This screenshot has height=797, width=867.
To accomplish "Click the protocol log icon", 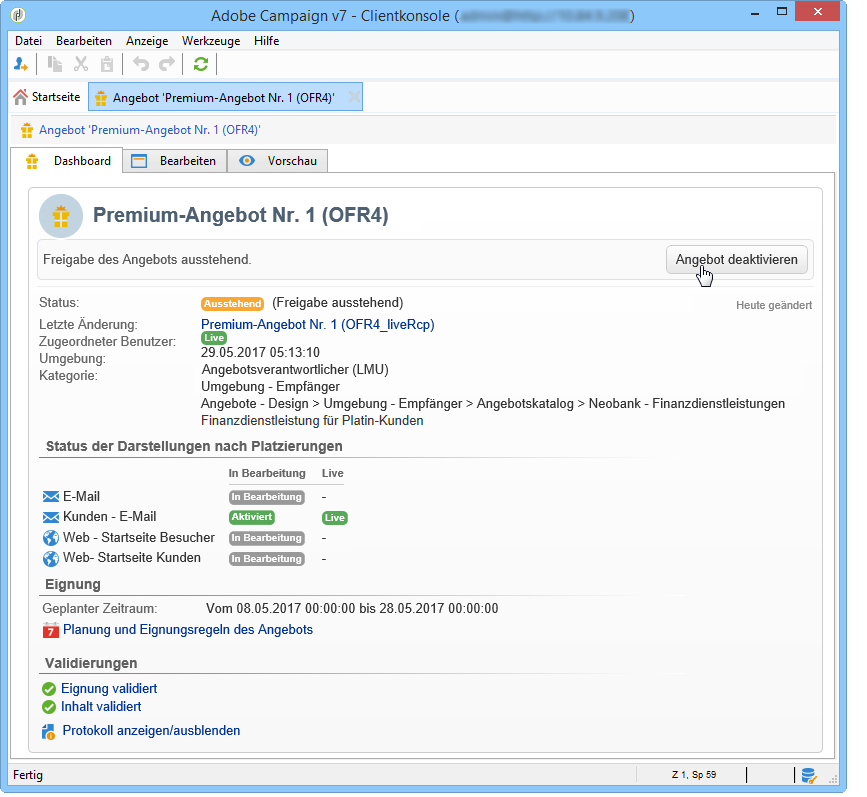I will pyautogui.click(x=49, y=732).
